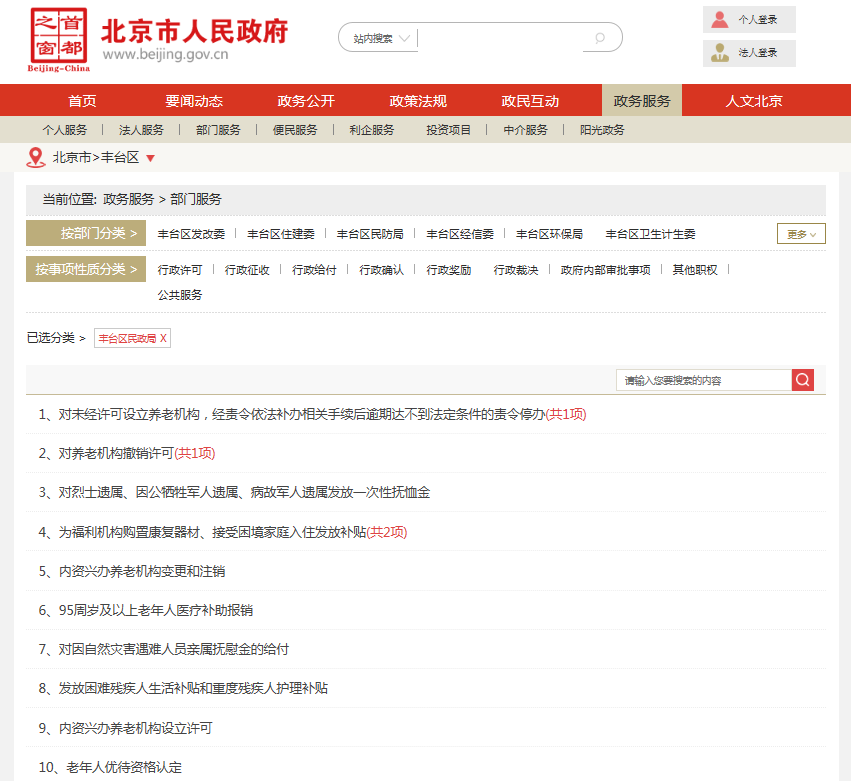
Task: Click the red location pin icon
Action: tap(36, 158)
